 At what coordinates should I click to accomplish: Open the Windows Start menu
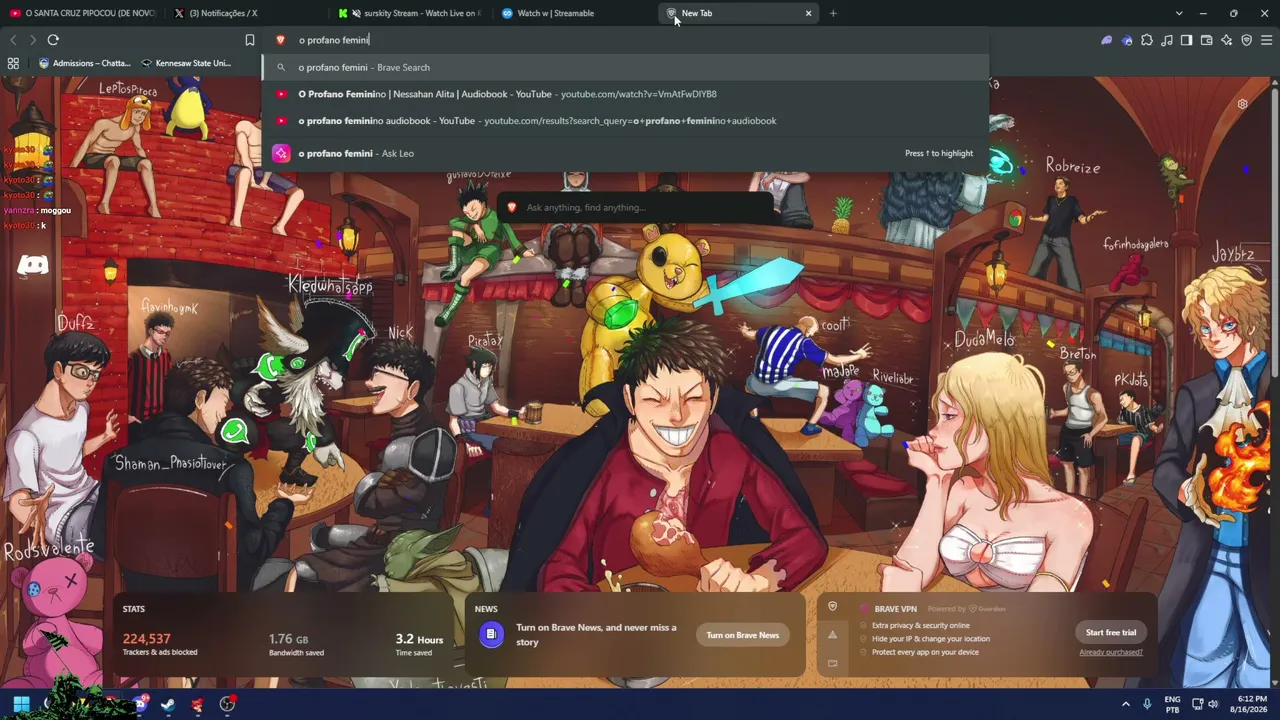pyautogui.click(x=21, y=704)
